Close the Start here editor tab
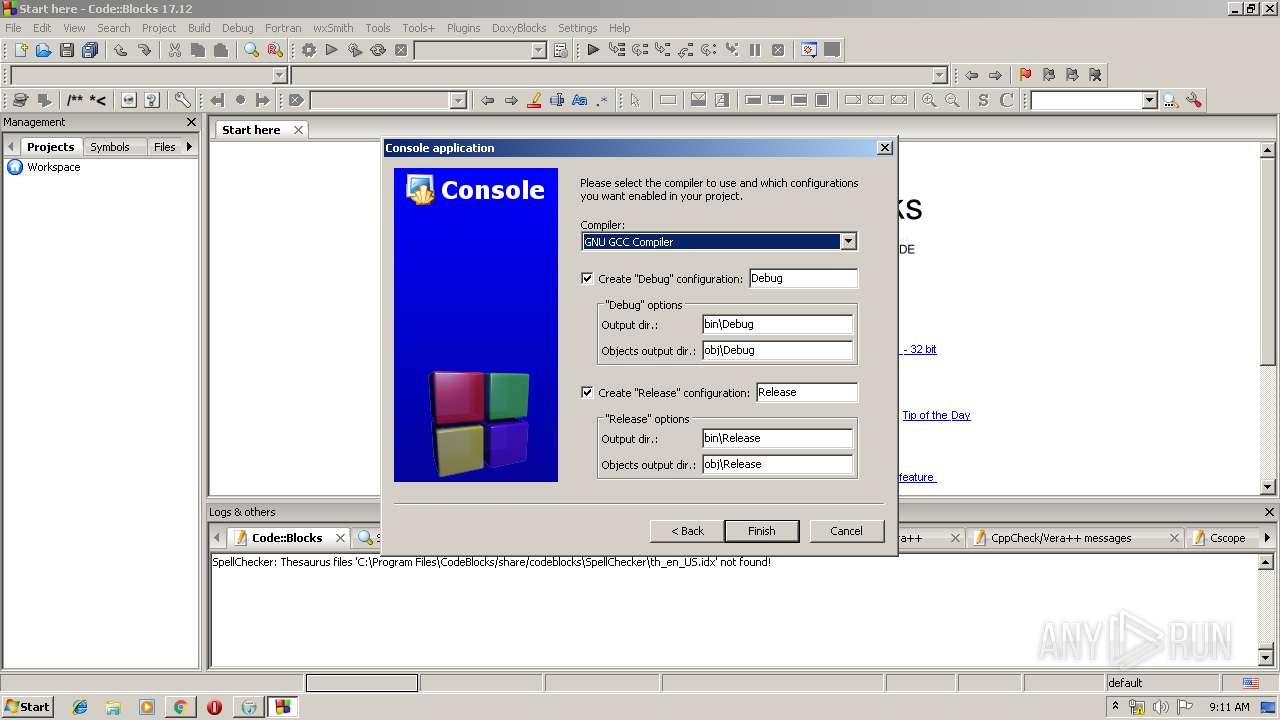Image resolution: width=1280 pixels, height=720 pixels. pos(298,130)
